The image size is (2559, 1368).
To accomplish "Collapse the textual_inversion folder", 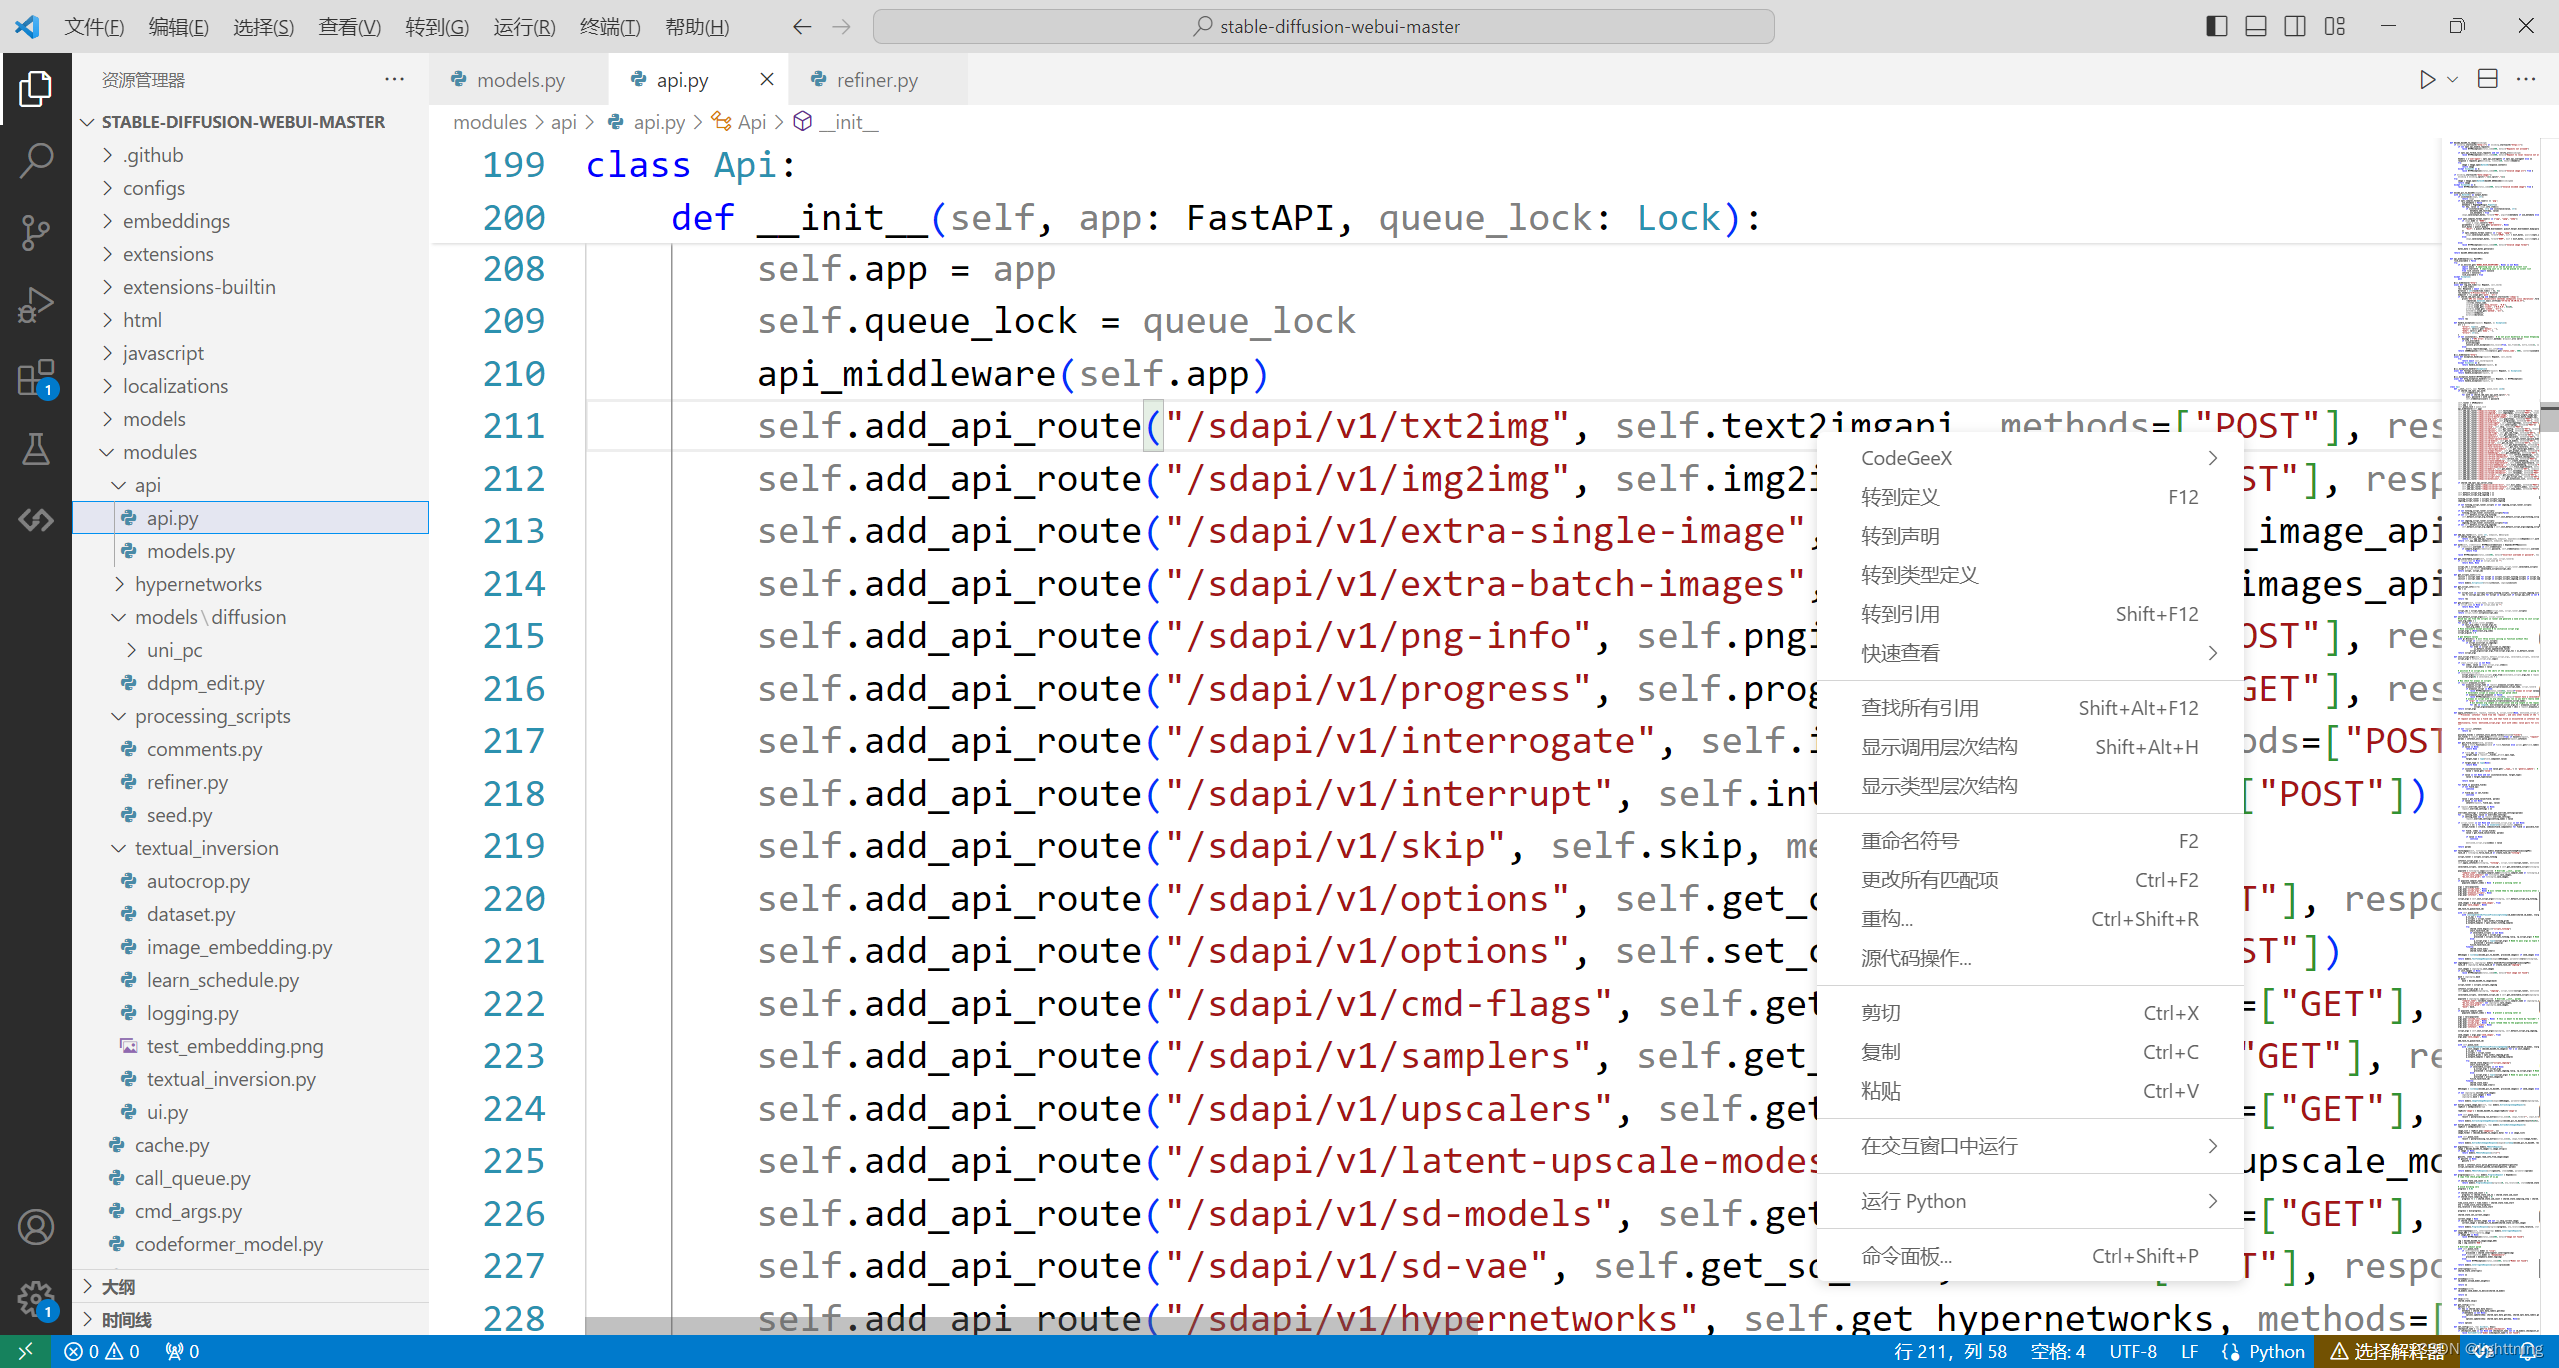I will click(x=206, y=848).
